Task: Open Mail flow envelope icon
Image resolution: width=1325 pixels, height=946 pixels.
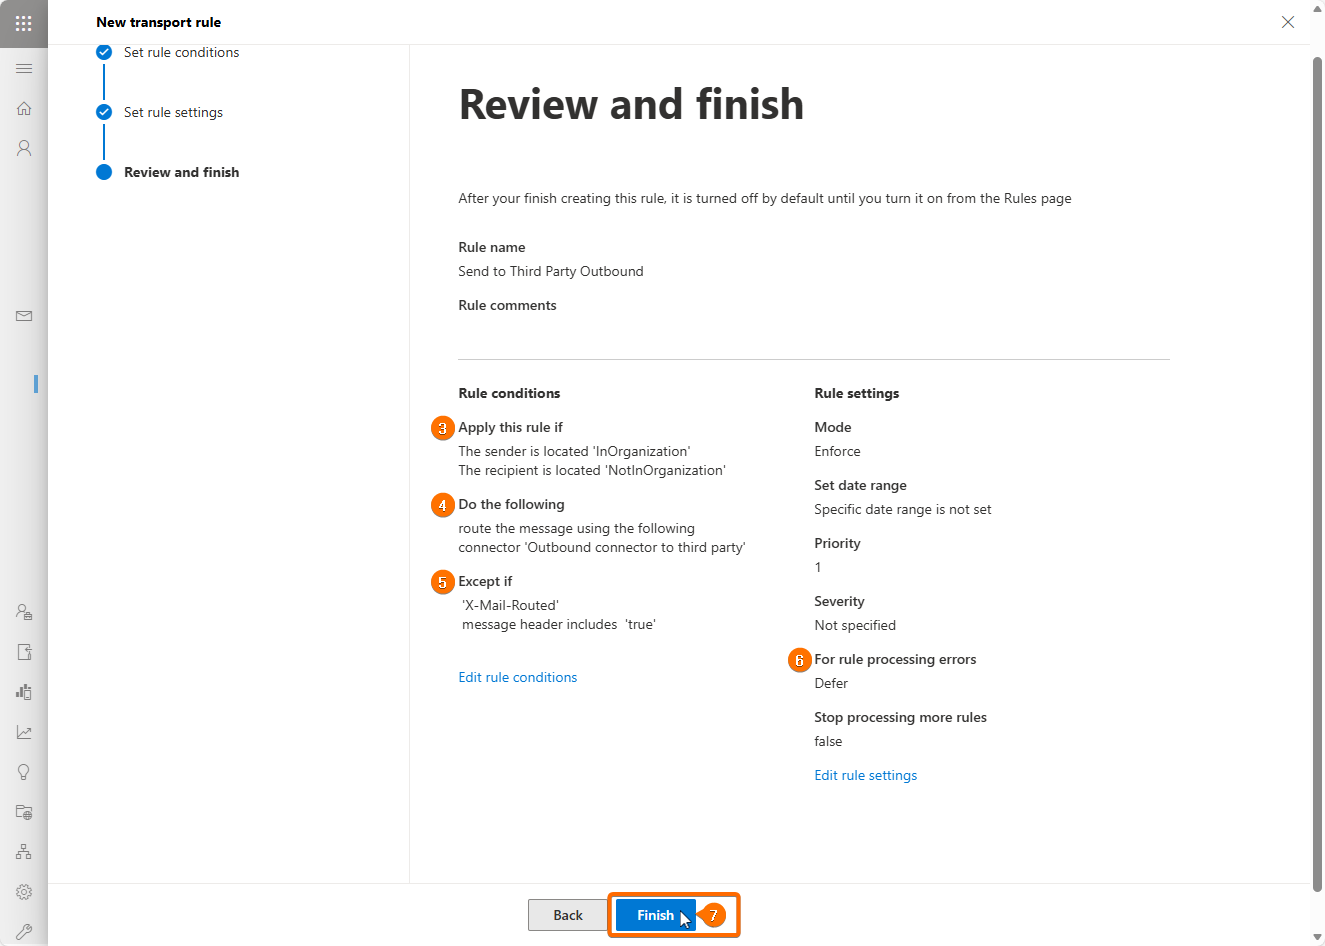Action: click(x=24, y=316)
